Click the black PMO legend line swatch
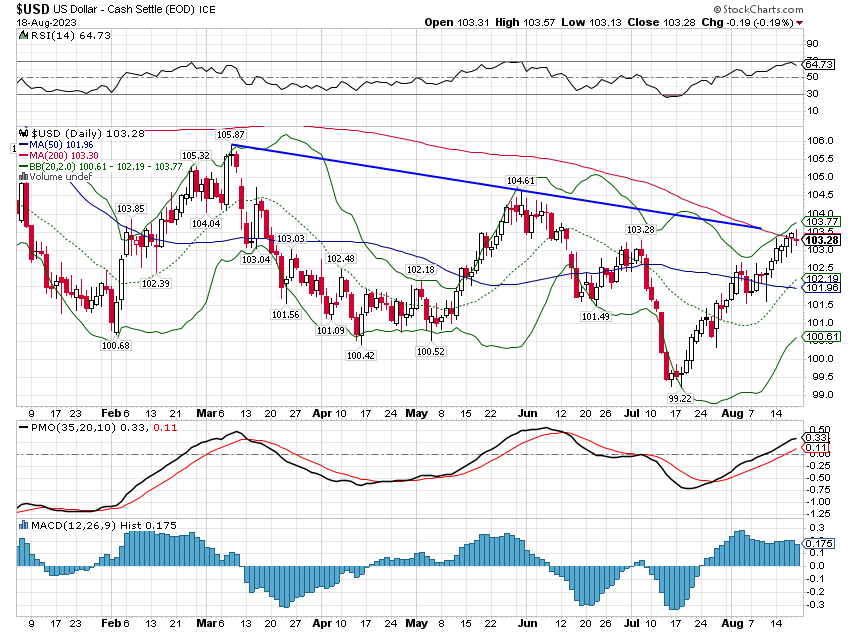The width and height of the screenshot is (850, 633). click(x=23, y=427)
